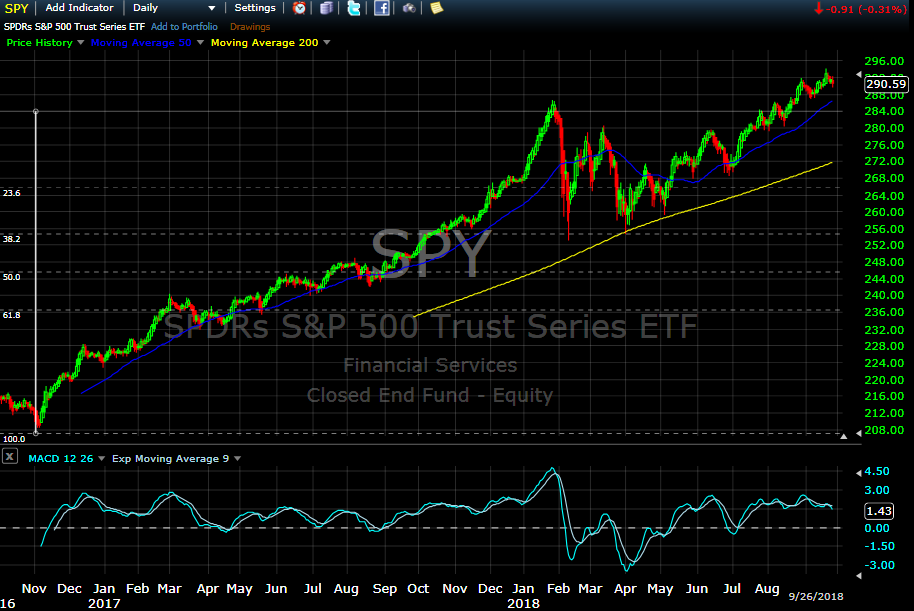Expand Moving Average 200 options arrow
The width and height of the screenshot is (914, 611).
tap(327, 43)
